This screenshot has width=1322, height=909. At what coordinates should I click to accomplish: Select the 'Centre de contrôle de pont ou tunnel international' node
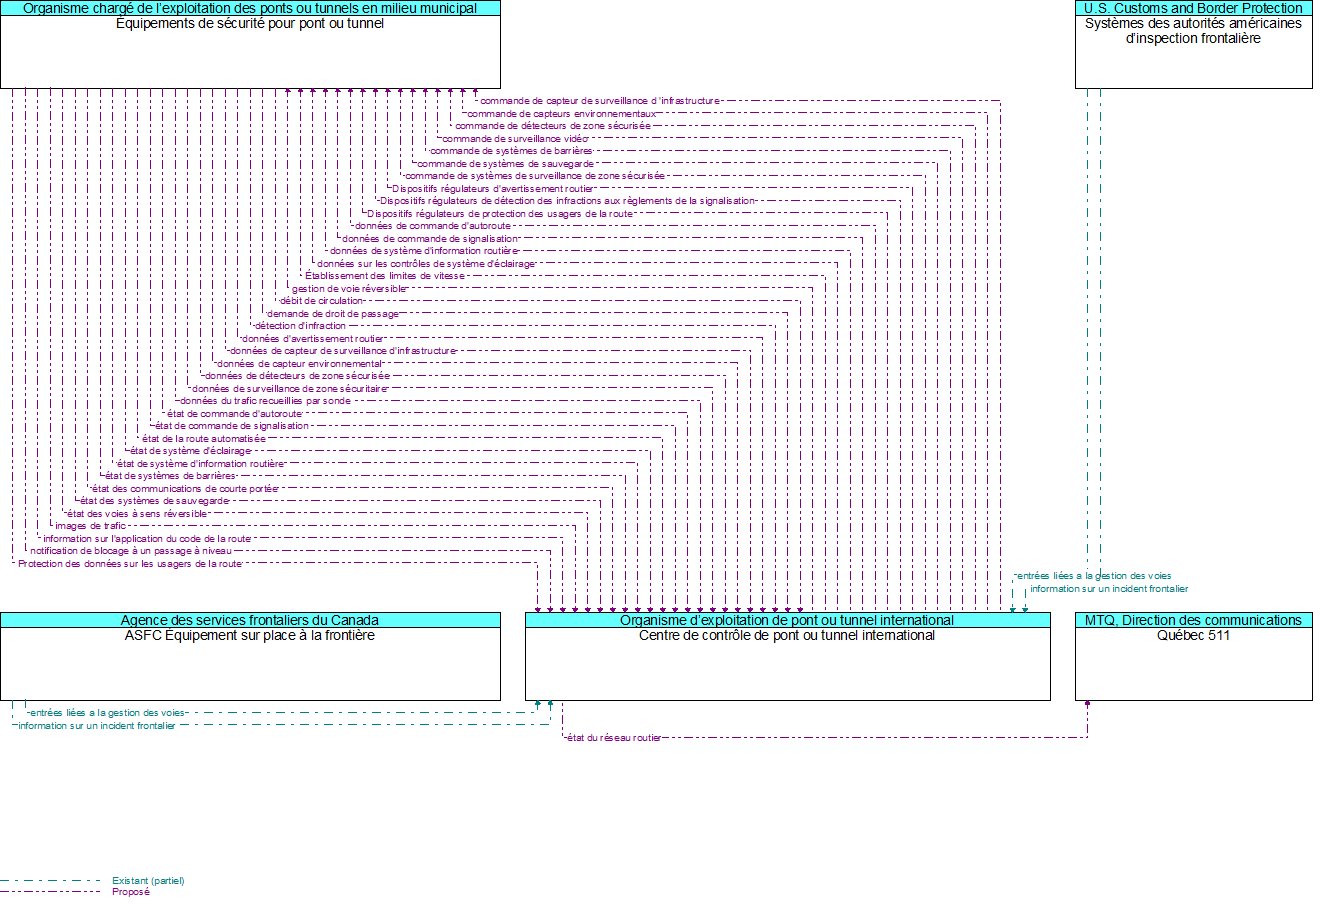[787, 664]
